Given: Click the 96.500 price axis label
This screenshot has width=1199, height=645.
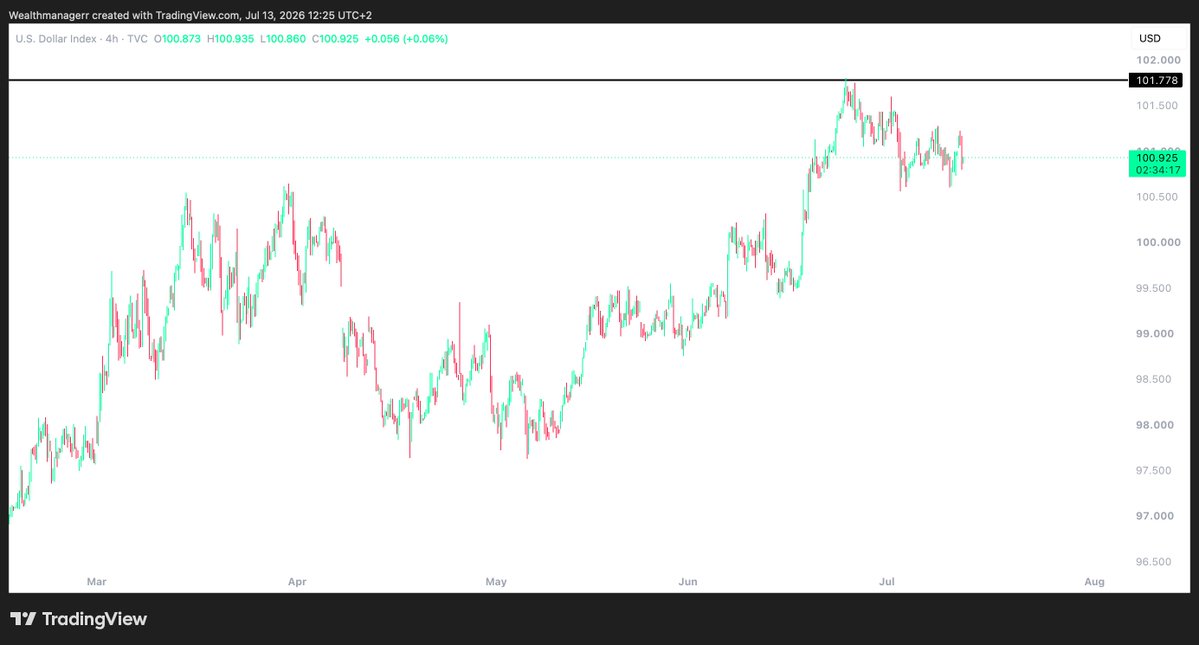Looking at the screenshot, I should click(x=1154, y=562).
